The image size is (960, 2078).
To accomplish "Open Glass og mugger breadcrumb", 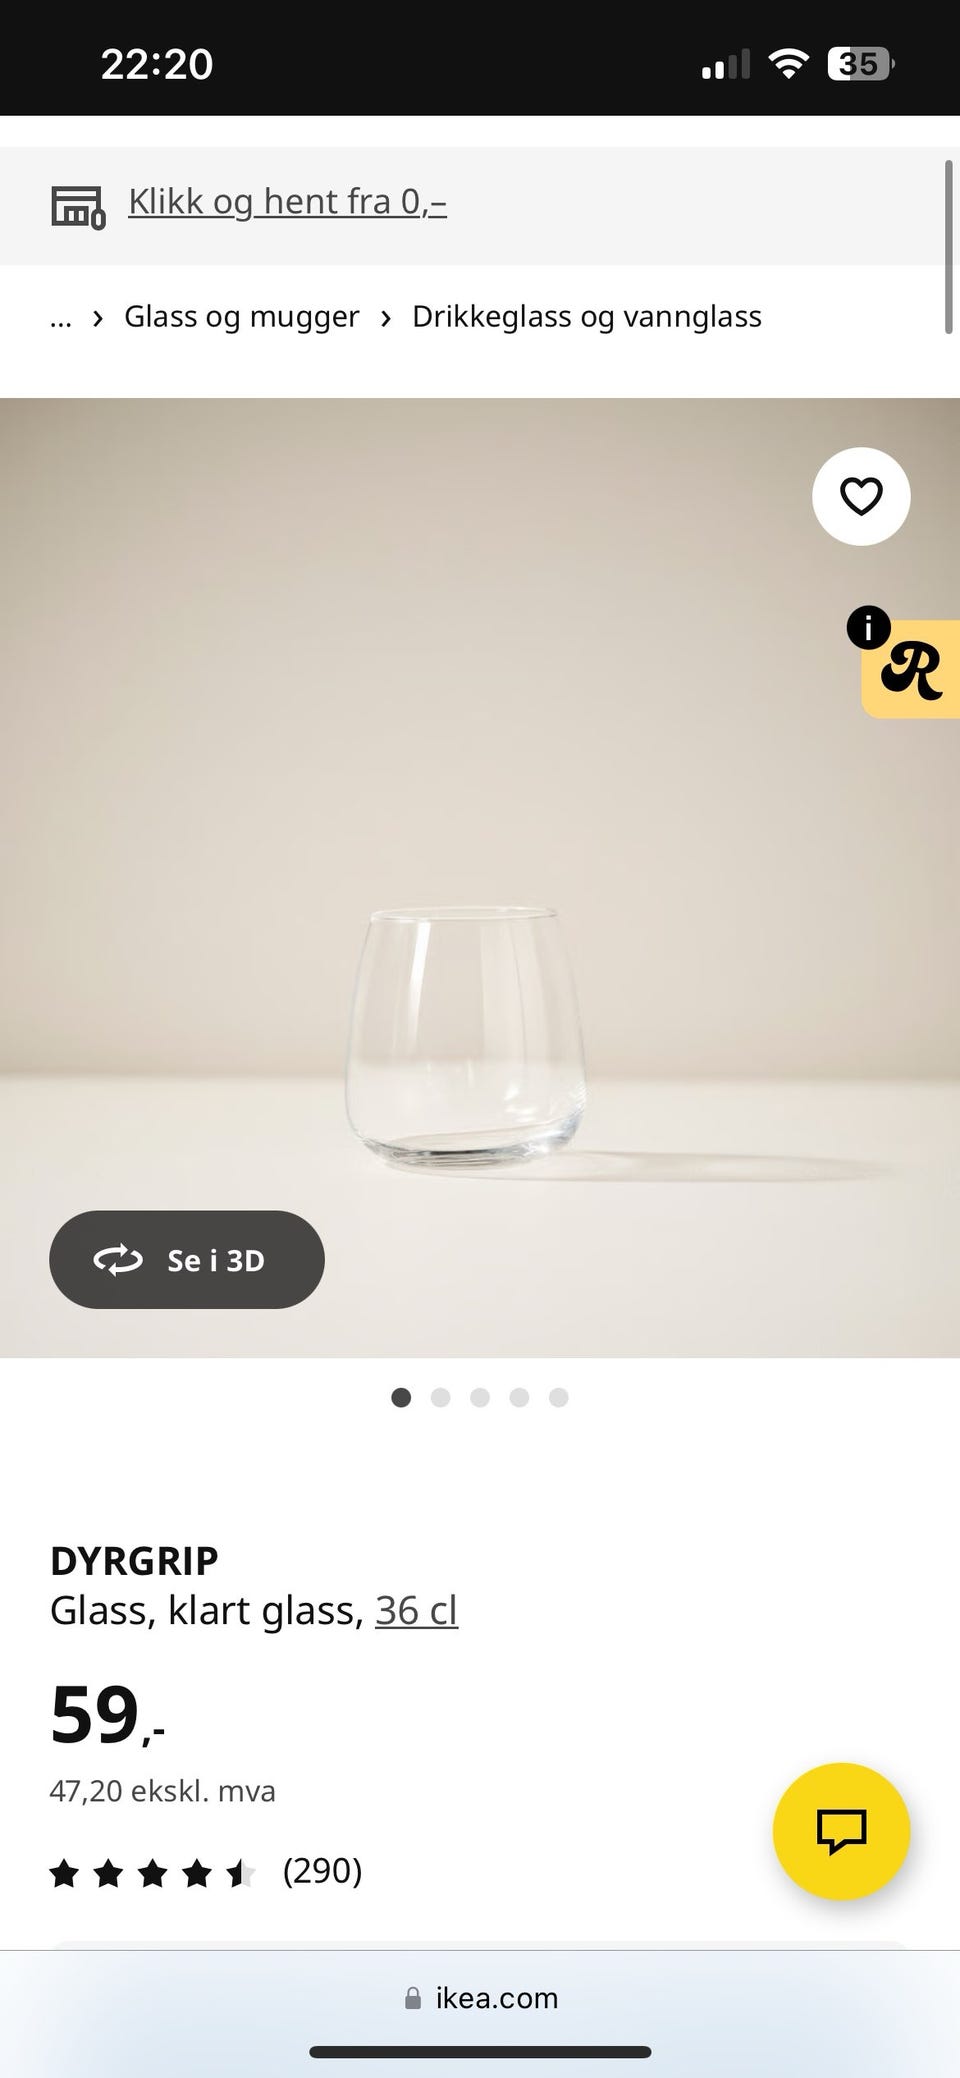I will pos(241,317).
